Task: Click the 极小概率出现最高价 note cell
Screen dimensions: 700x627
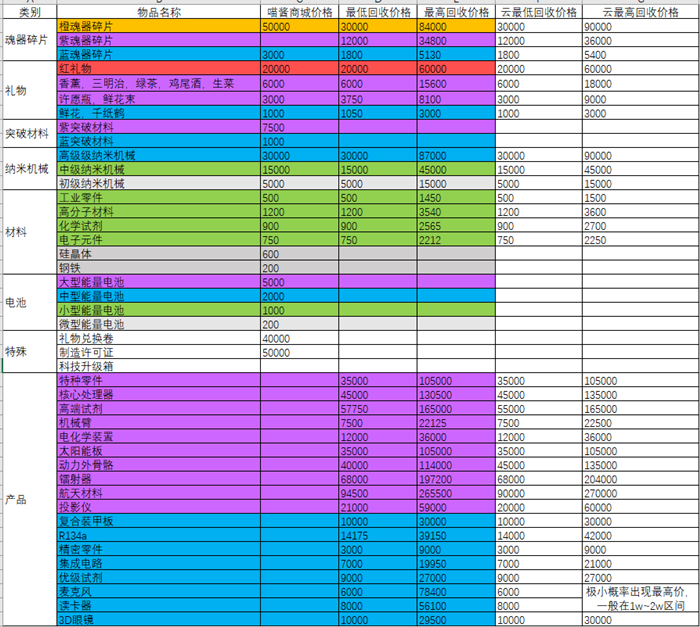Action: (x=639, y=599)
